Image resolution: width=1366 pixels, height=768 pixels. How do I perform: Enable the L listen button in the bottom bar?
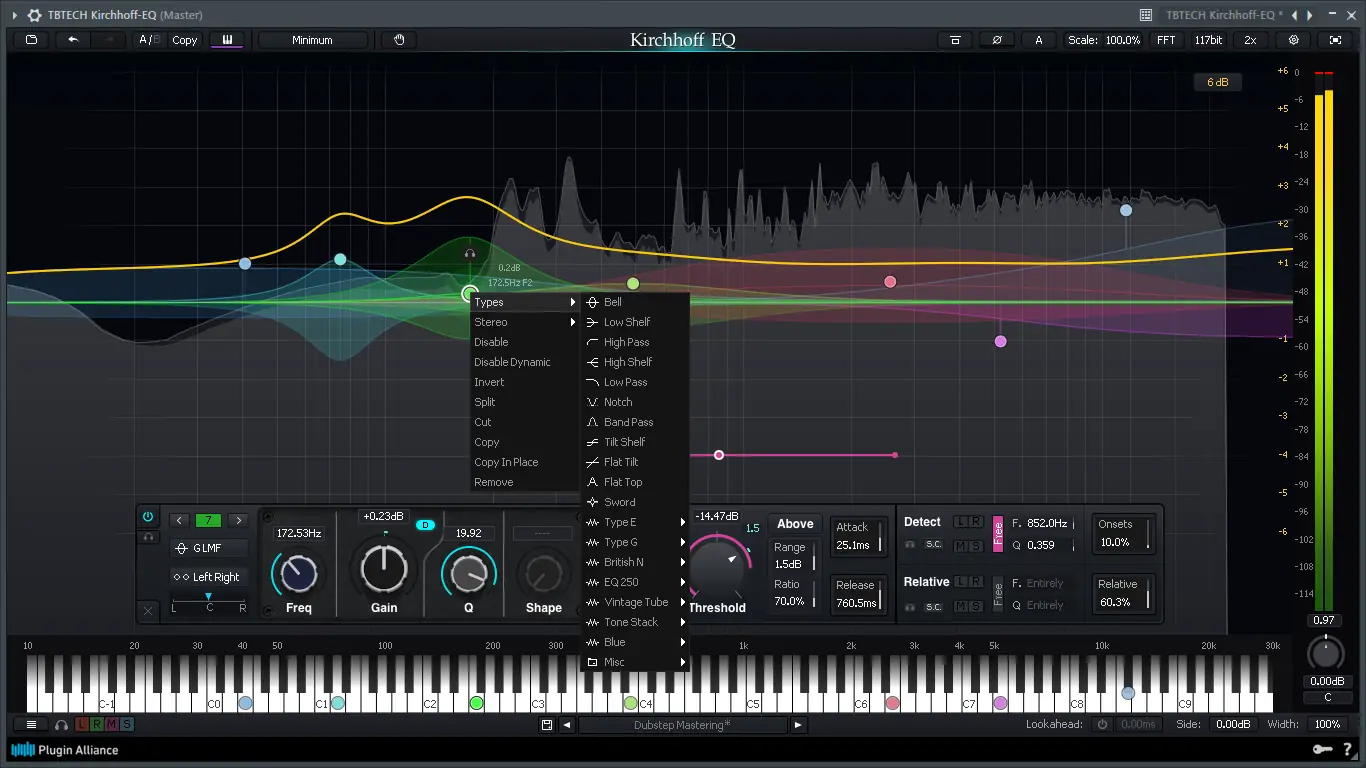pos(82,725)
